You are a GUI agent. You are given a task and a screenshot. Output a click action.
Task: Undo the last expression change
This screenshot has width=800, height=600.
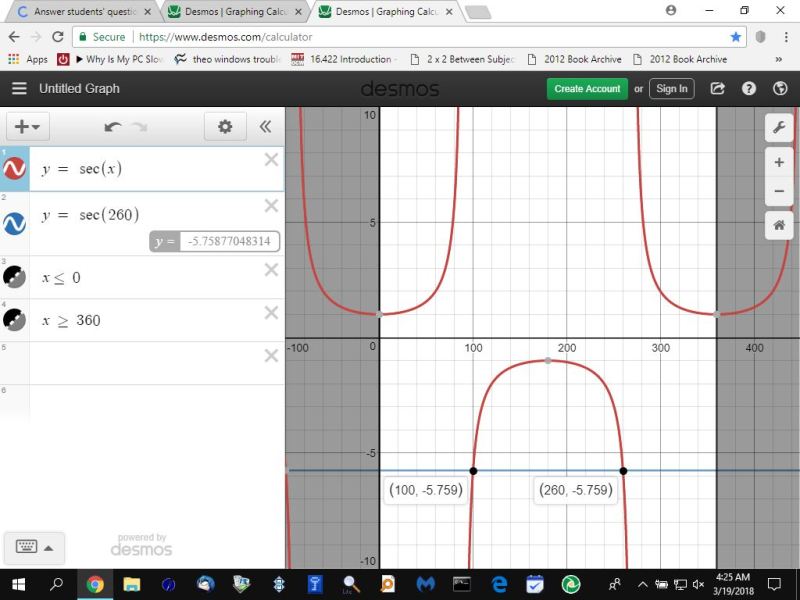coord(112,127)
